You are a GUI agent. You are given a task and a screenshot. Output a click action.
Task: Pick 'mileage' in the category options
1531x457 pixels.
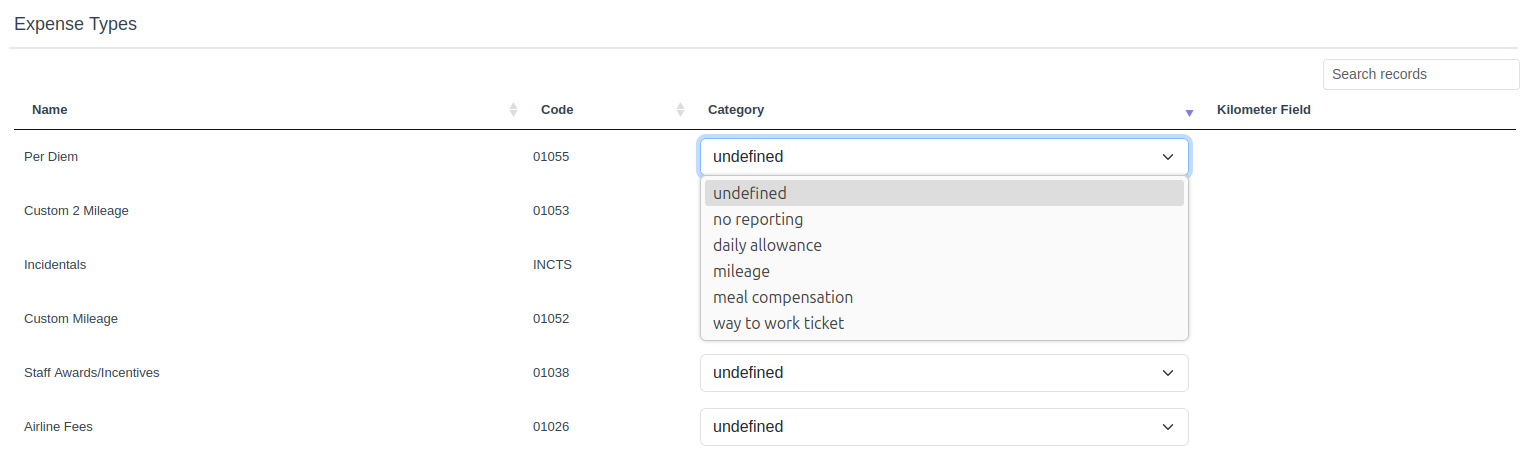click(x=741, y=271)
